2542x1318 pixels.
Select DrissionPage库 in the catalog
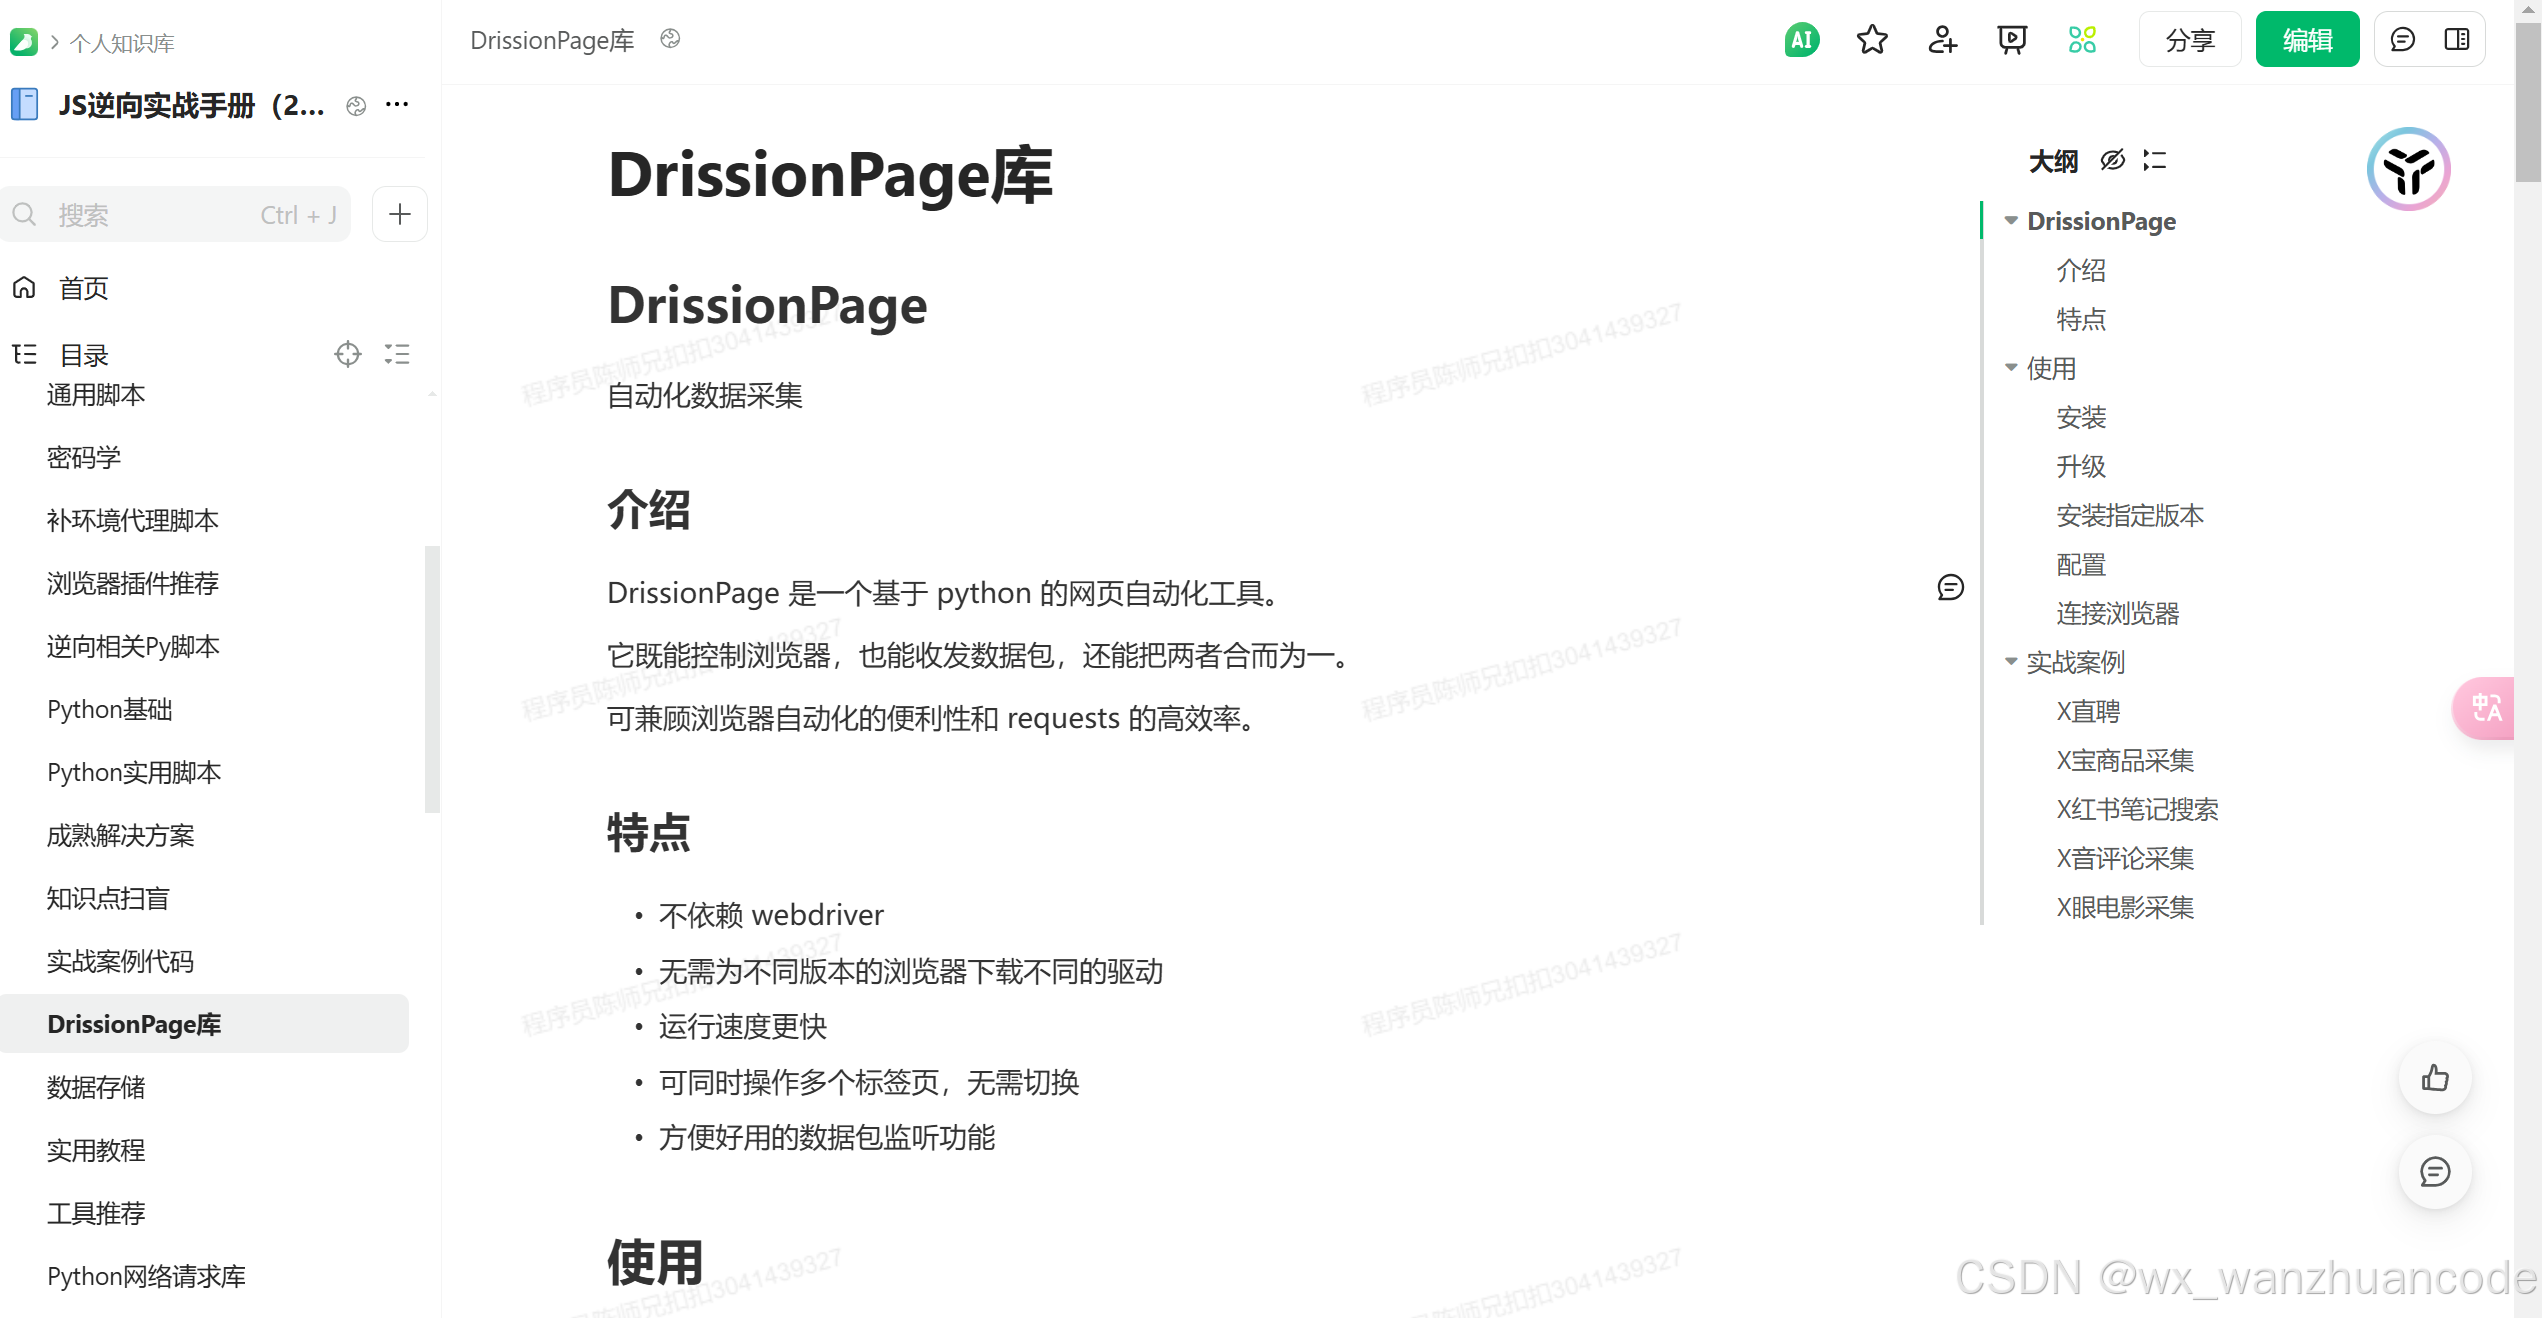[204, 1024]
